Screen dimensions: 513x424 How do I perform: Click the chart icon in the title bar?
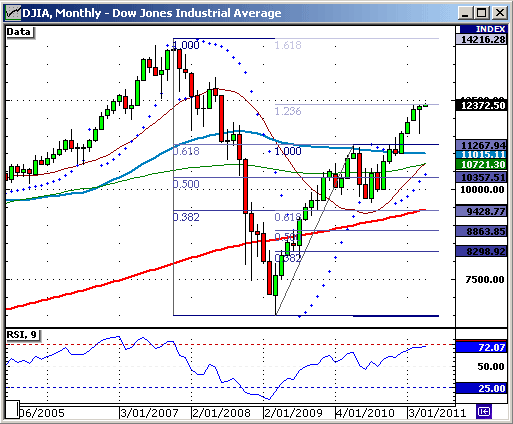pyautogui.click(x=13, y=13)
